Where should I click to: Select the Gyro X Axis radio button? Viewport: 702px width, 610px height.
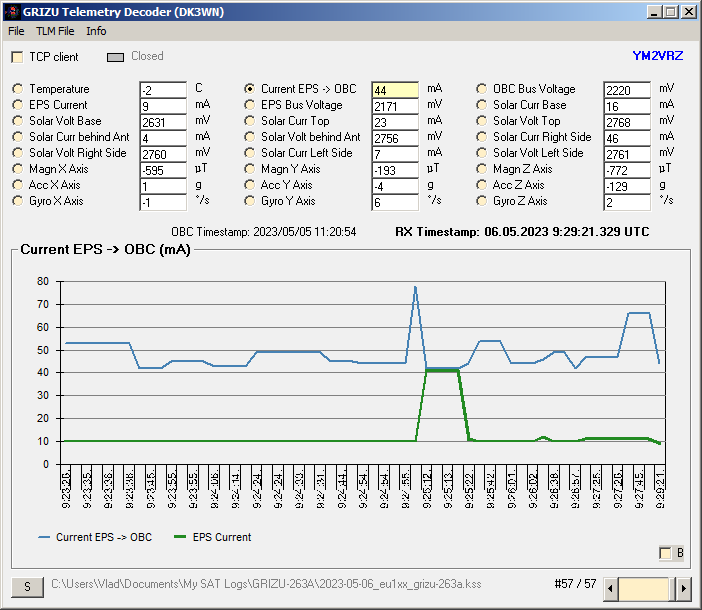pyautogui.click(x=17, y=201)
